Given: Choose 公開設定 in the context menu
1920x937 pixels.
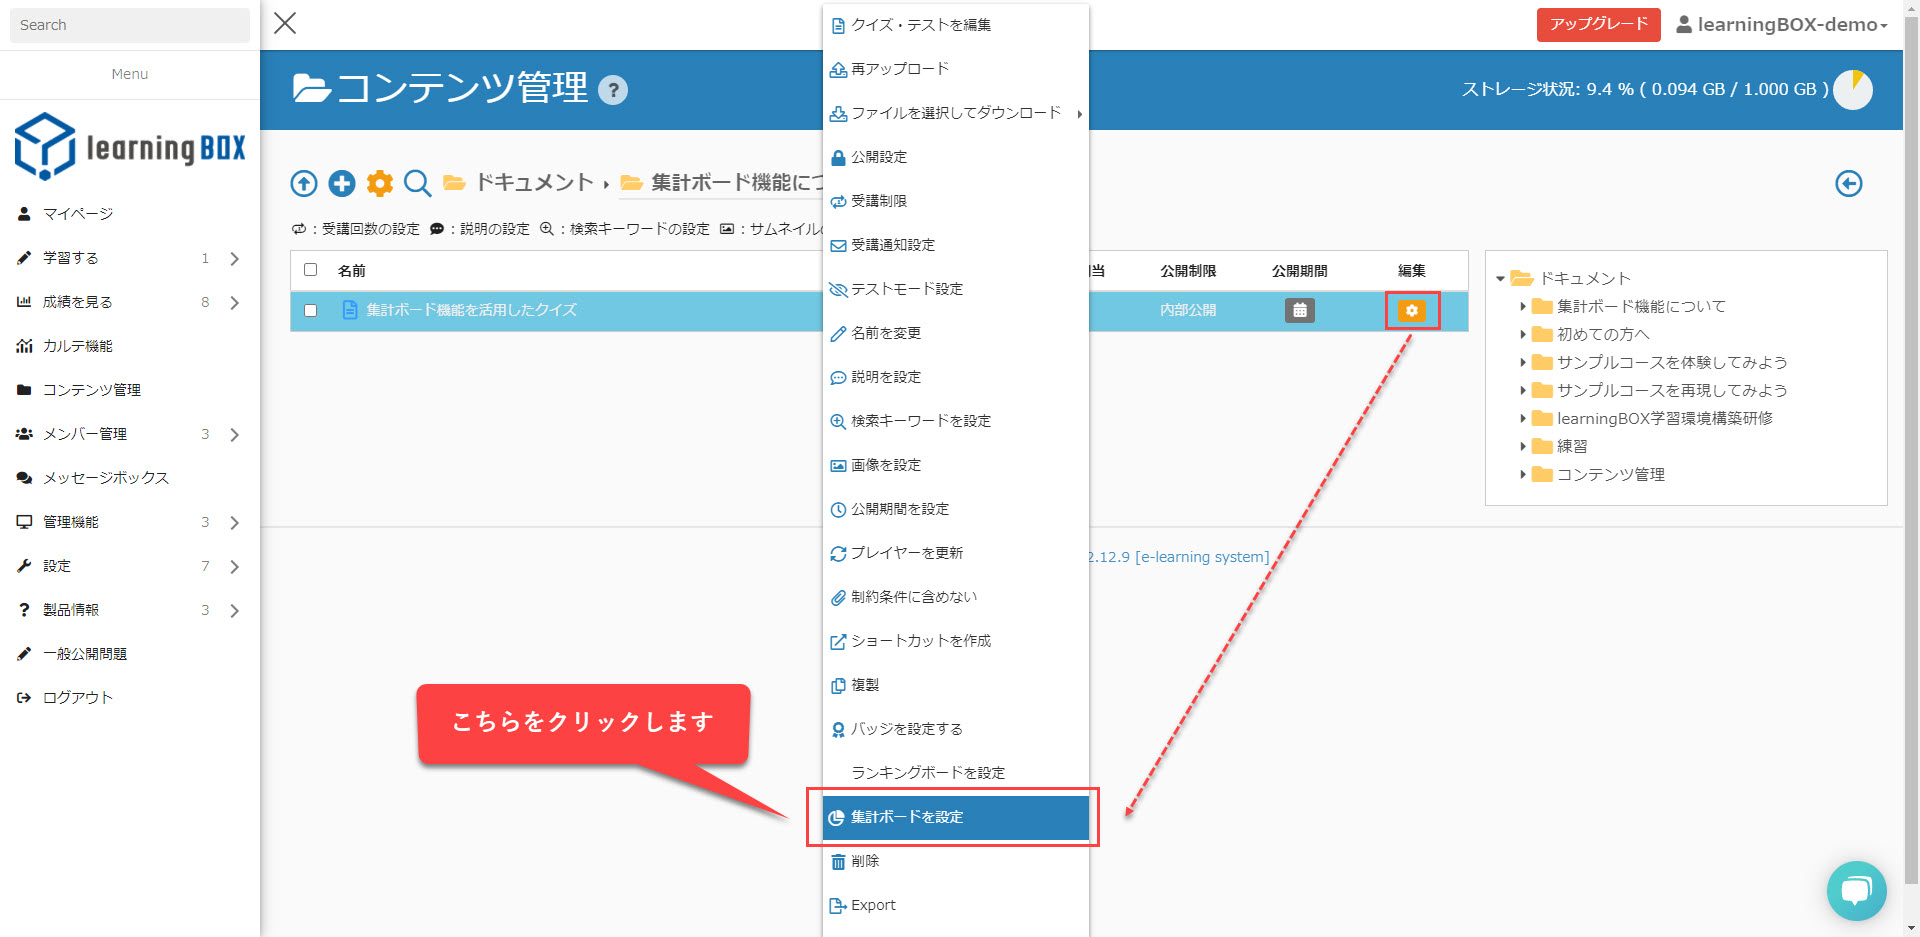Looking at the screenshot, I should [879, 157].
